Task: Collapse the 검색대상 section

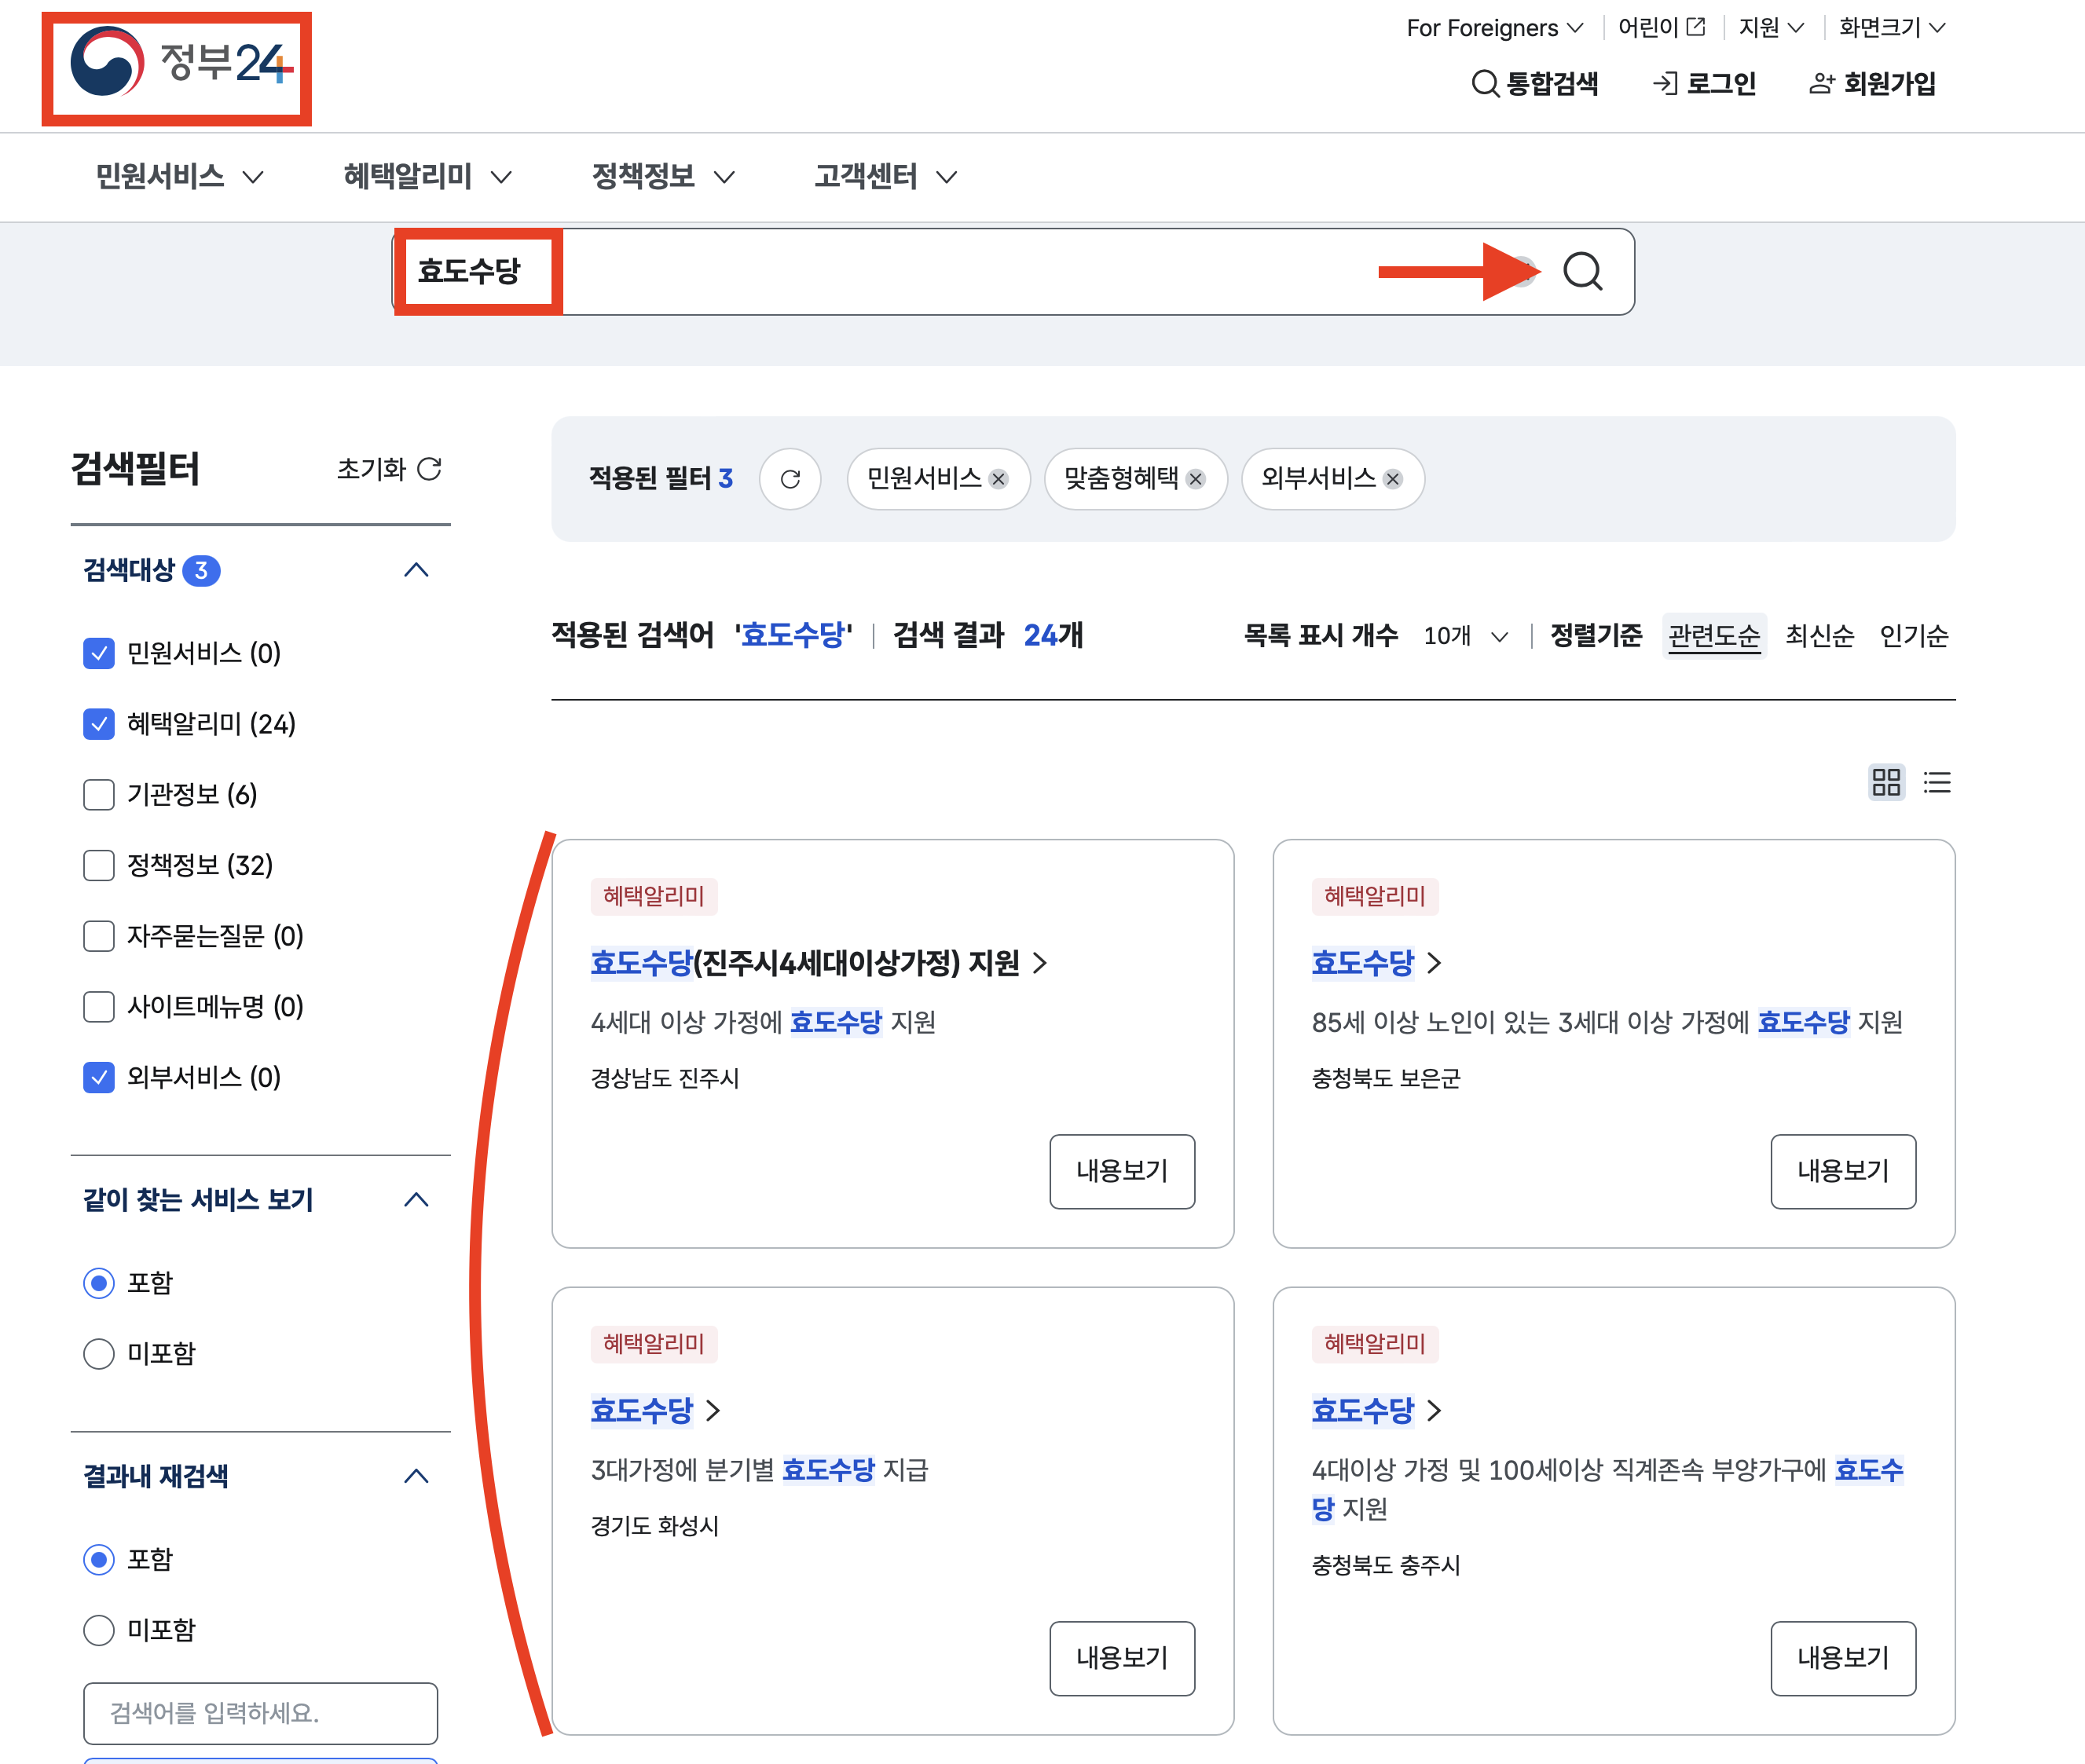Action: click(416, 570)
